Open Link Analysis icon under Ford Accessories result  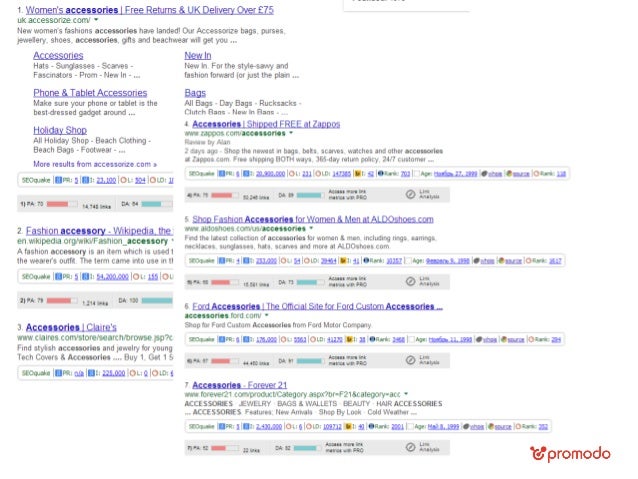pyautogui.click(x=410, y=360)
